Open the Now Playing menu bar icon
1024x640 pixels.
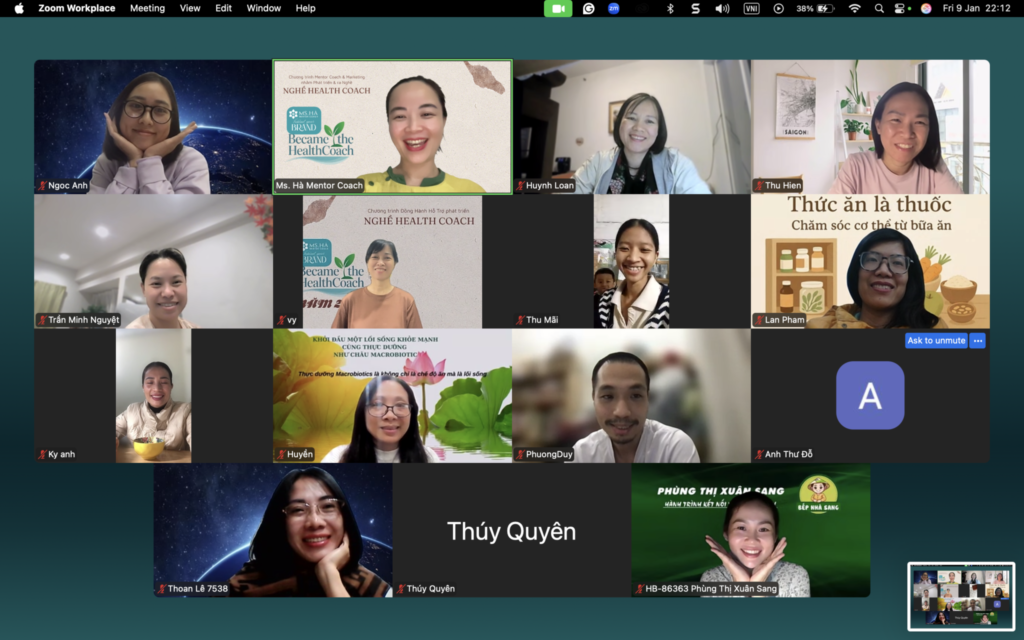[778, 8]
